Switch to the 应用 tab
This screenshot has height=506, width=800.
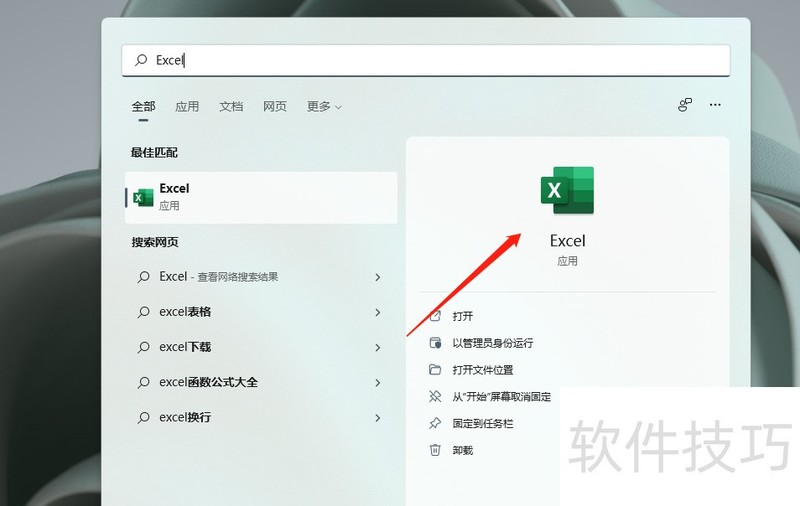(x=187, y=106)
